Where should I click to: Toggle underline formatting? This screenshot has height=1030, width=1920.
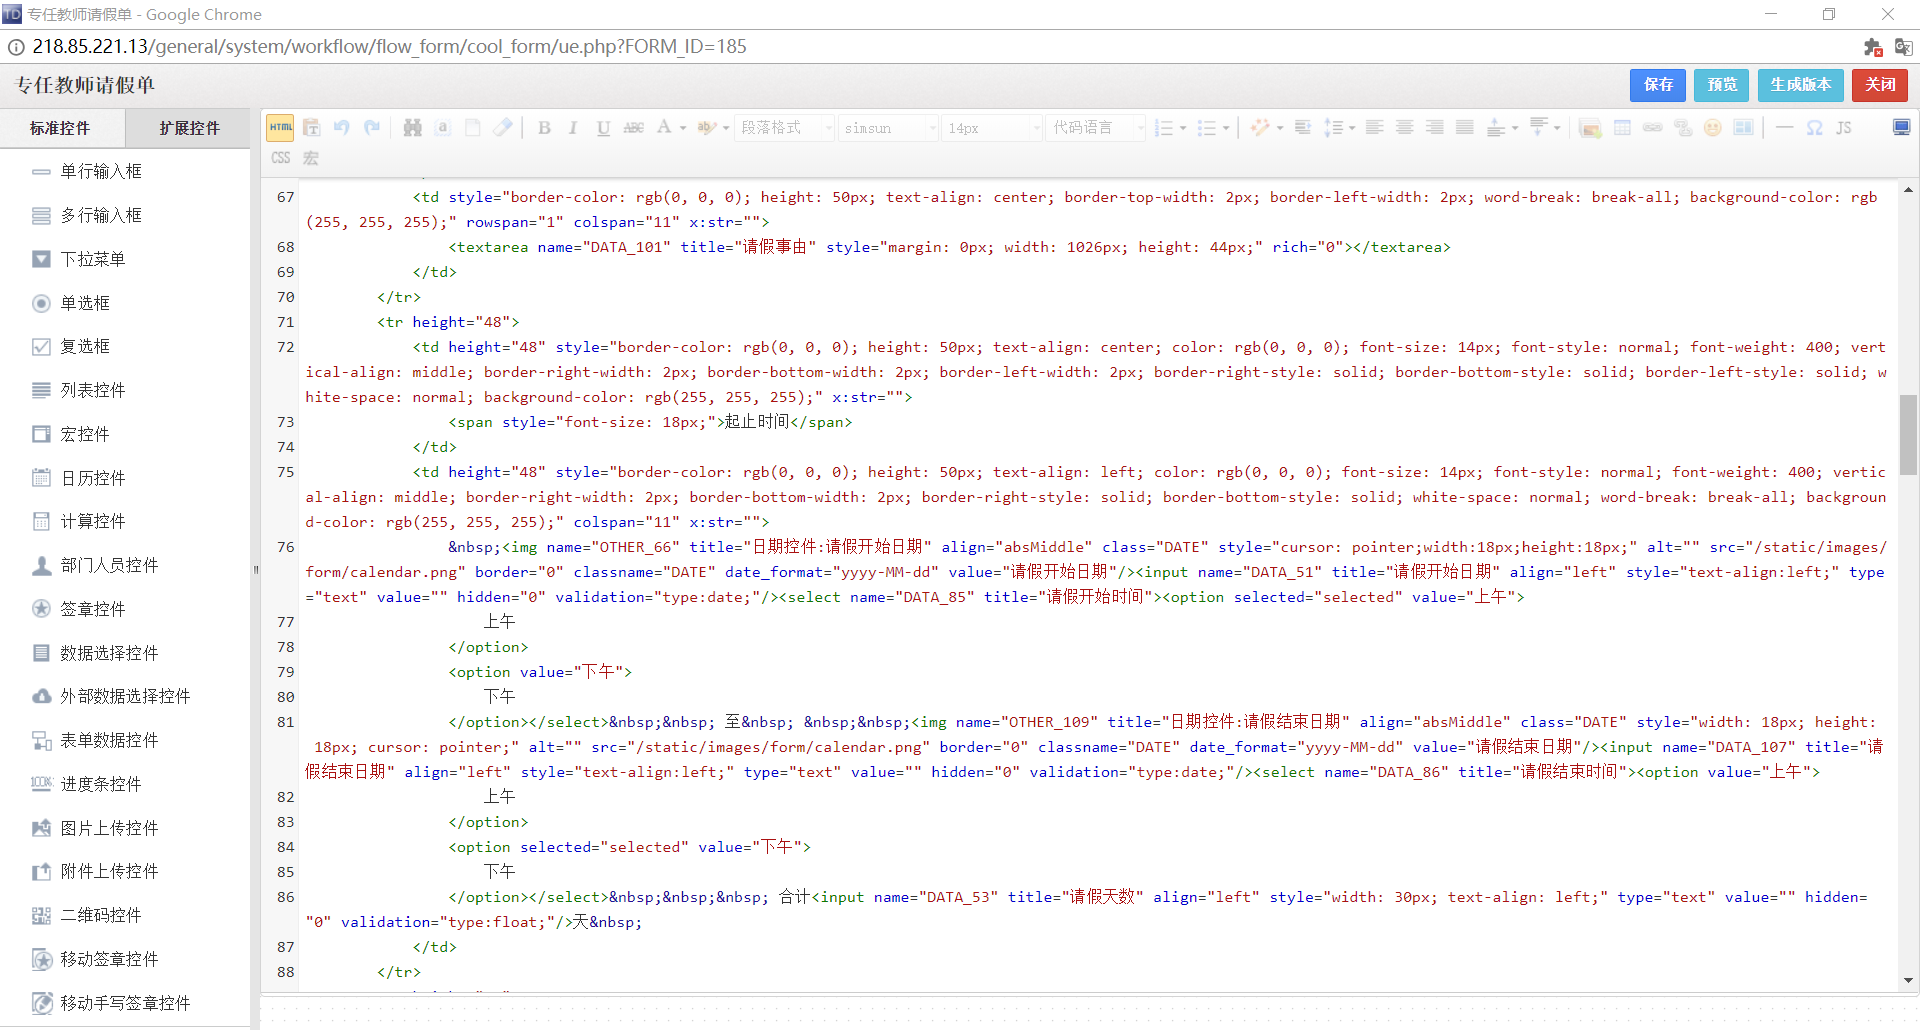click(x=603, y=128)
